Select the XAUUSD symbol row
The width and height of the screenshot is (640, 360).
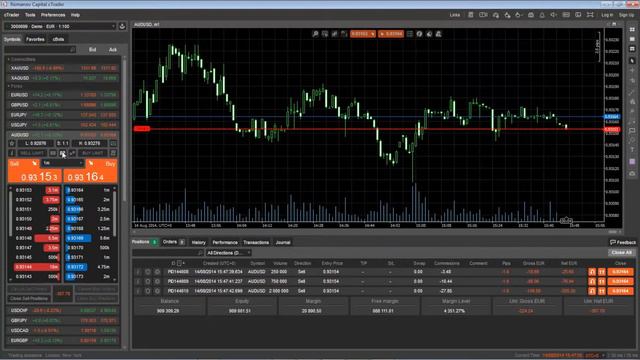(x=63, y=68)
